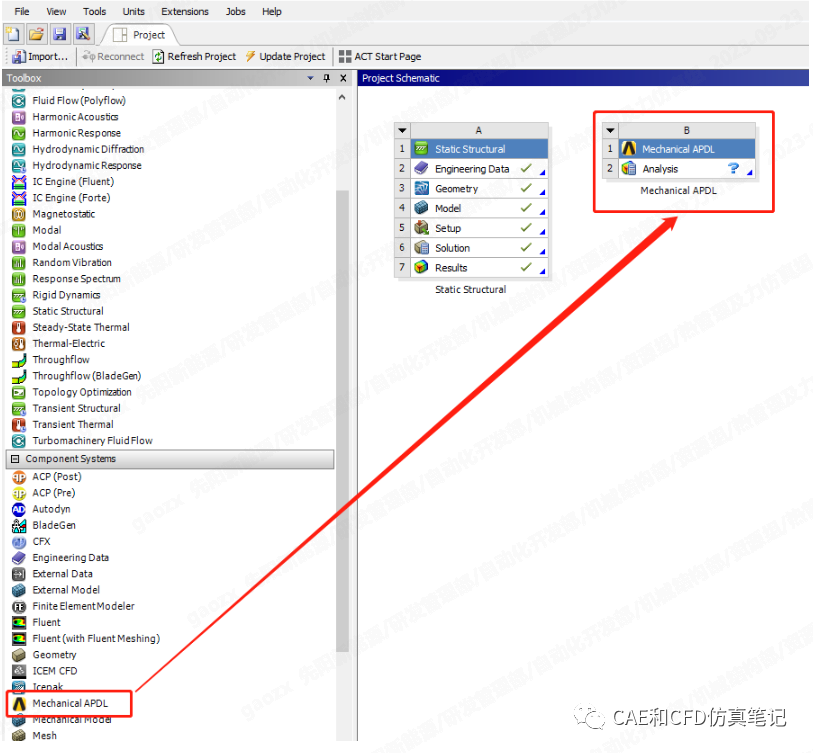813x753 pixels.
Task: Select the Harmonic Acoustics icon
Action: [19, 117]
